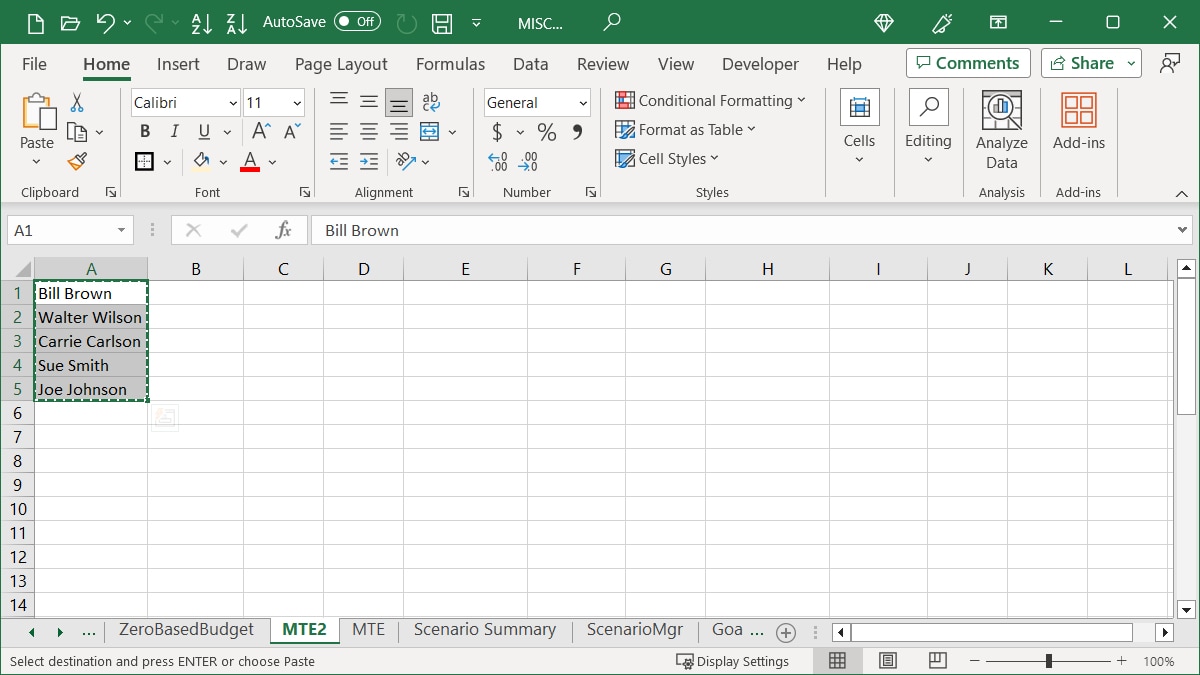Open the Fill Color dropdown arrow
The width and height of the screenshot is (1200, 675).
click(224, 162)
